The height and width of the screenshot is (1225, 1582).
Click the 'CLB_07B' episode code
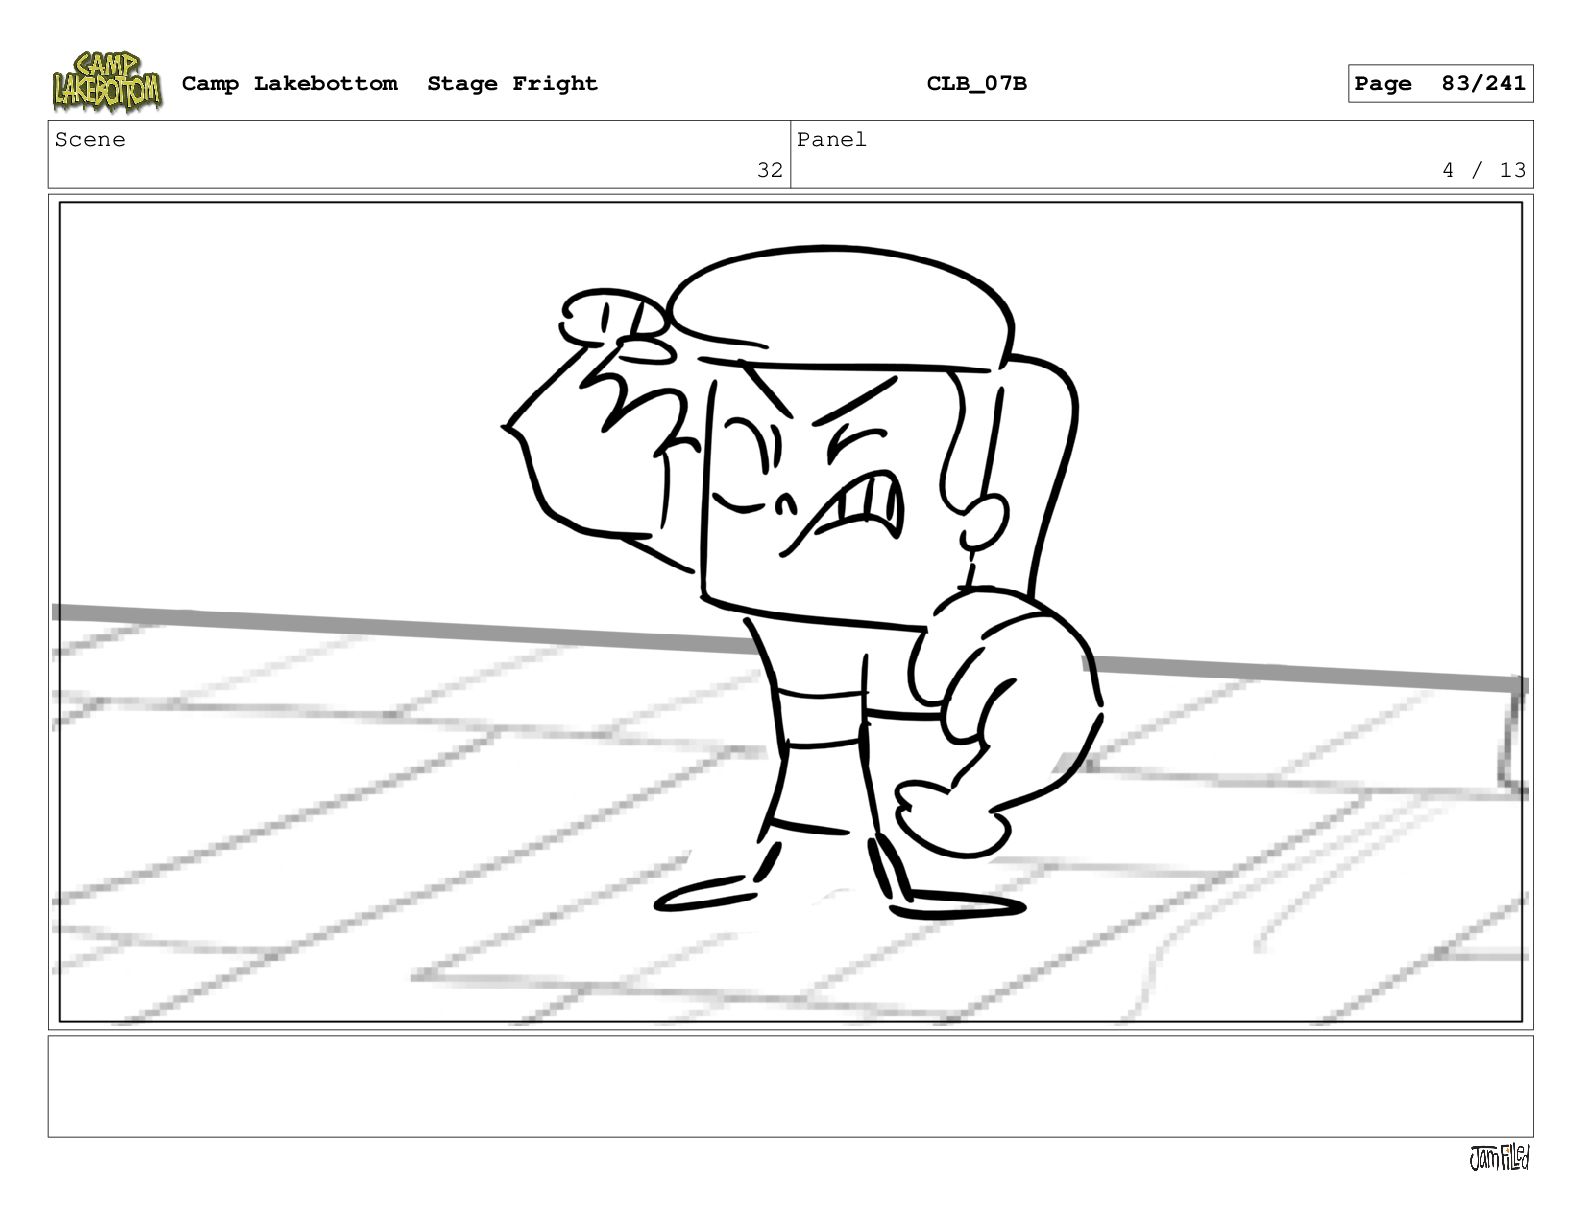coord(976,84)
